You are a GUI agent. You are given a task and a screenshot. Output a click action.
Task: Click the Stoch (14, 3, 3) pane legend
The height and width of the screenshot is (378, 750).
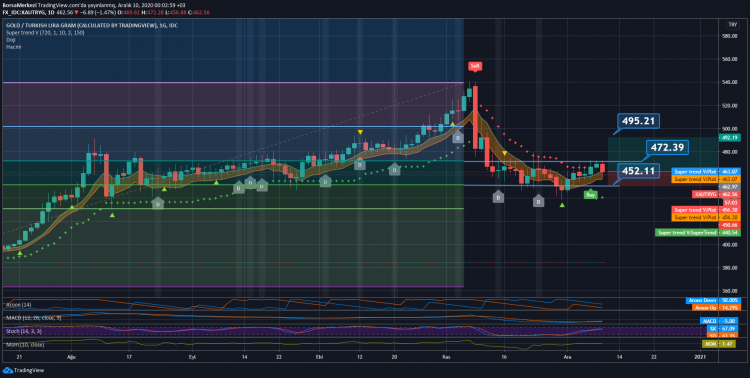pyautogui.click(x=25, y=331)
